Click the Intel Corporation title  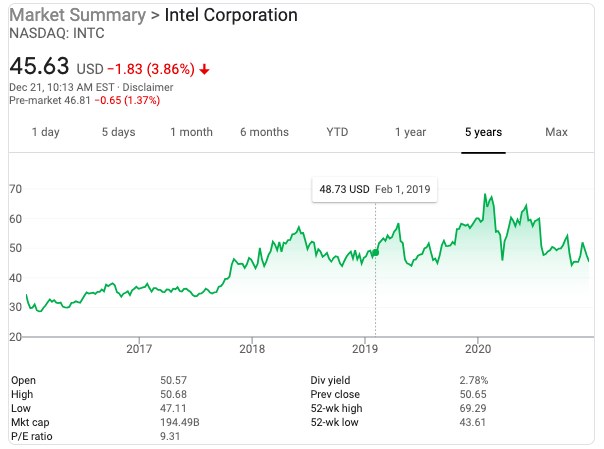230,16
